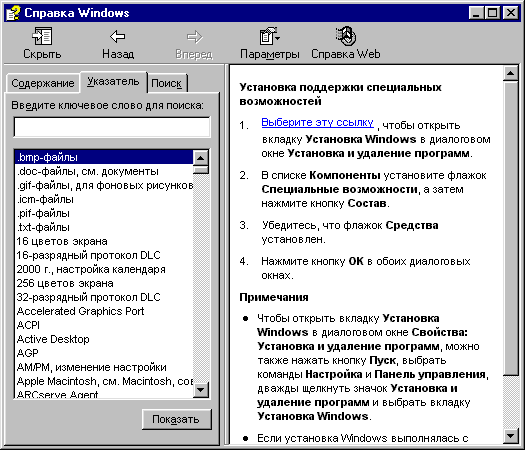Select Apple Macintosh, см. Macintosh entry
Viewport: 525px width, 450px height.
pyautogui.click(x=104, y=381)
